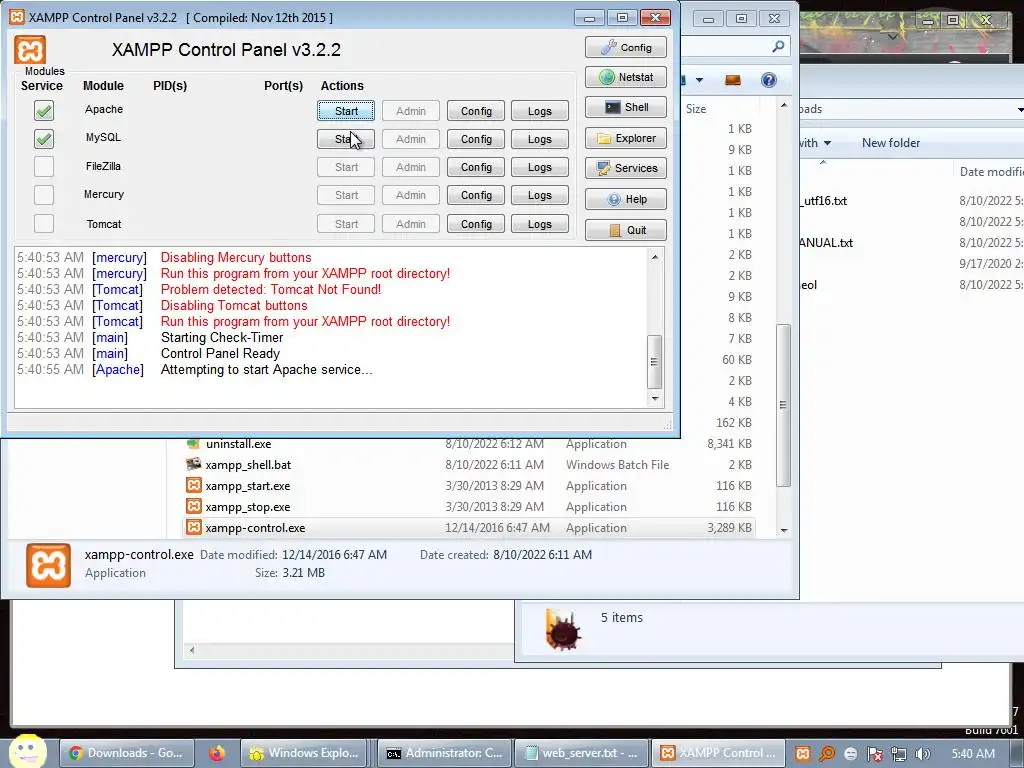
Task: Click the Explorer file list scroll down arrow
Action: tap(784, 530)
